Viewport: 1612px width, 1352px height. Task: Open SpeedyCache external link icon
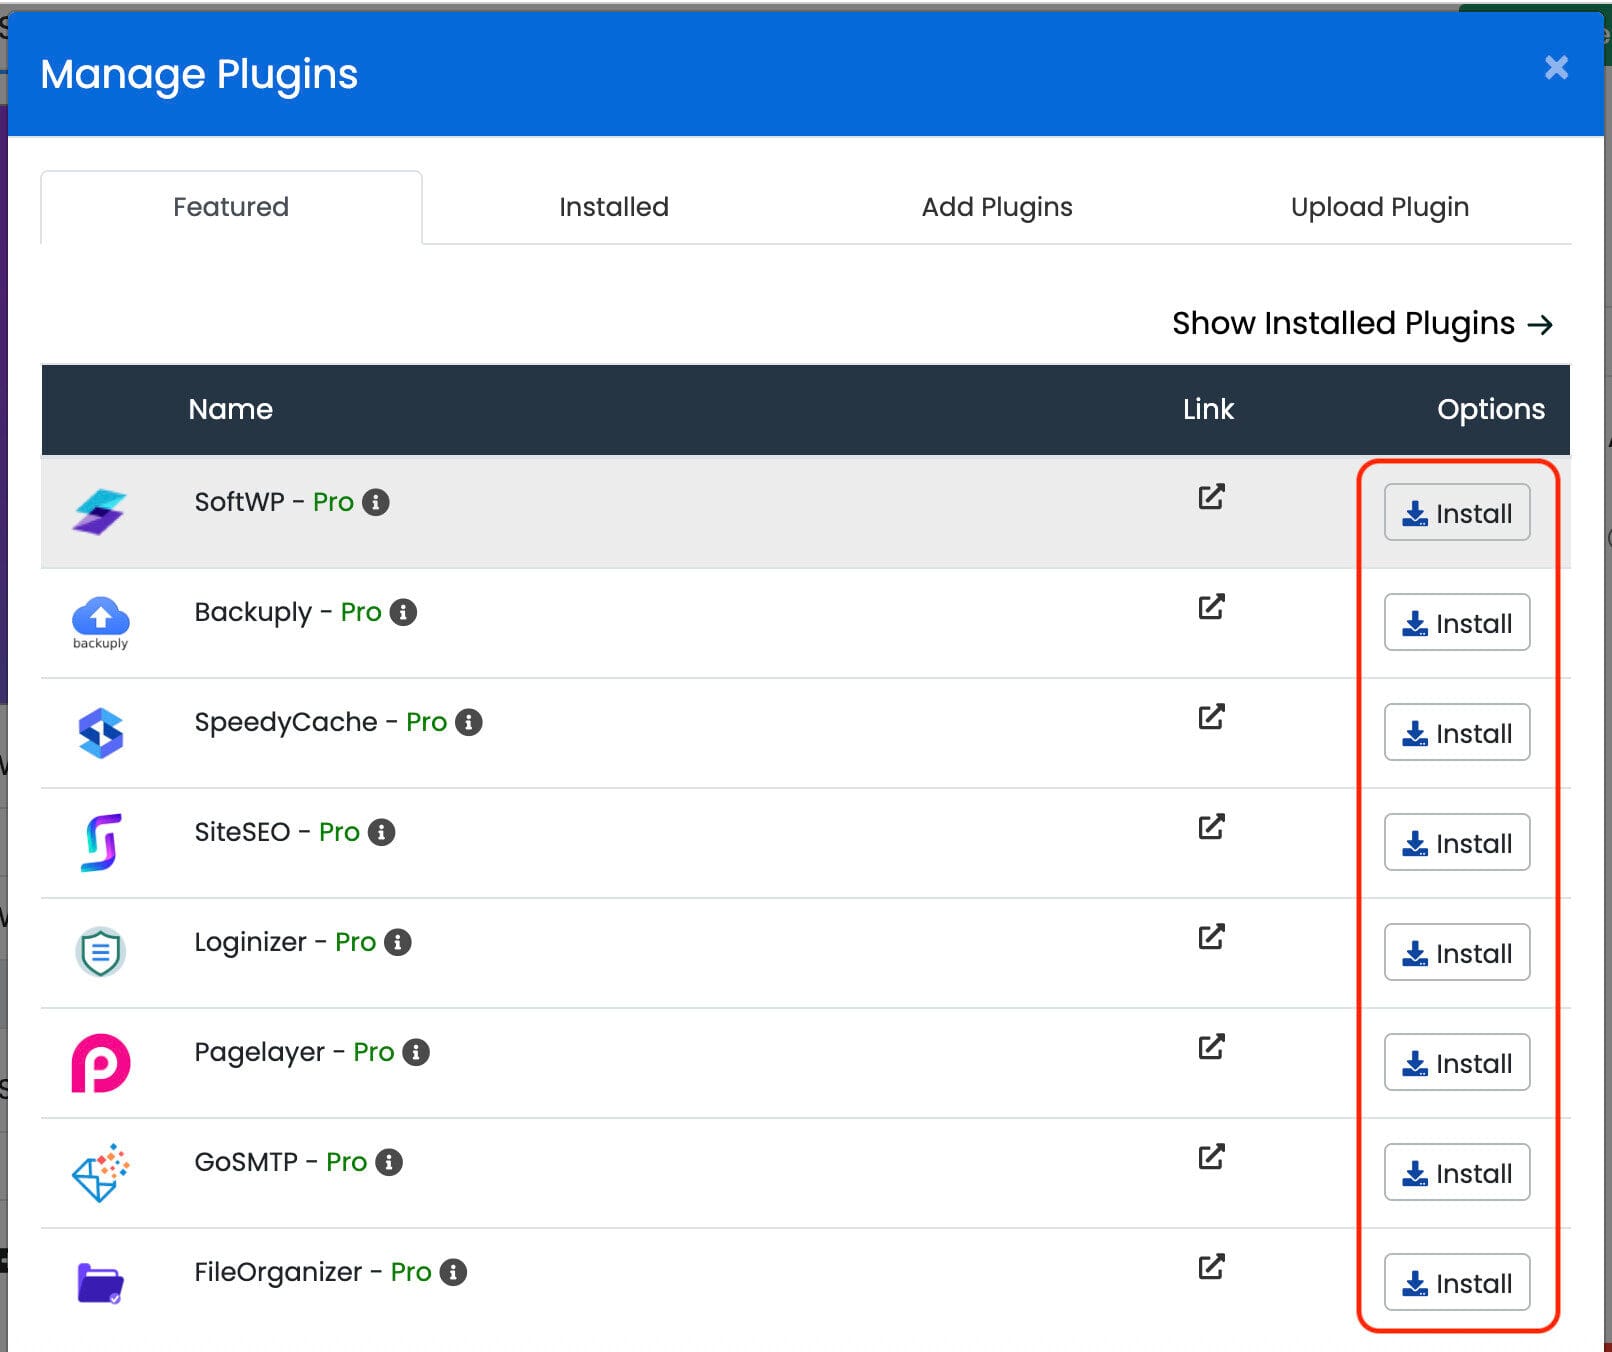coord(1211,717)
